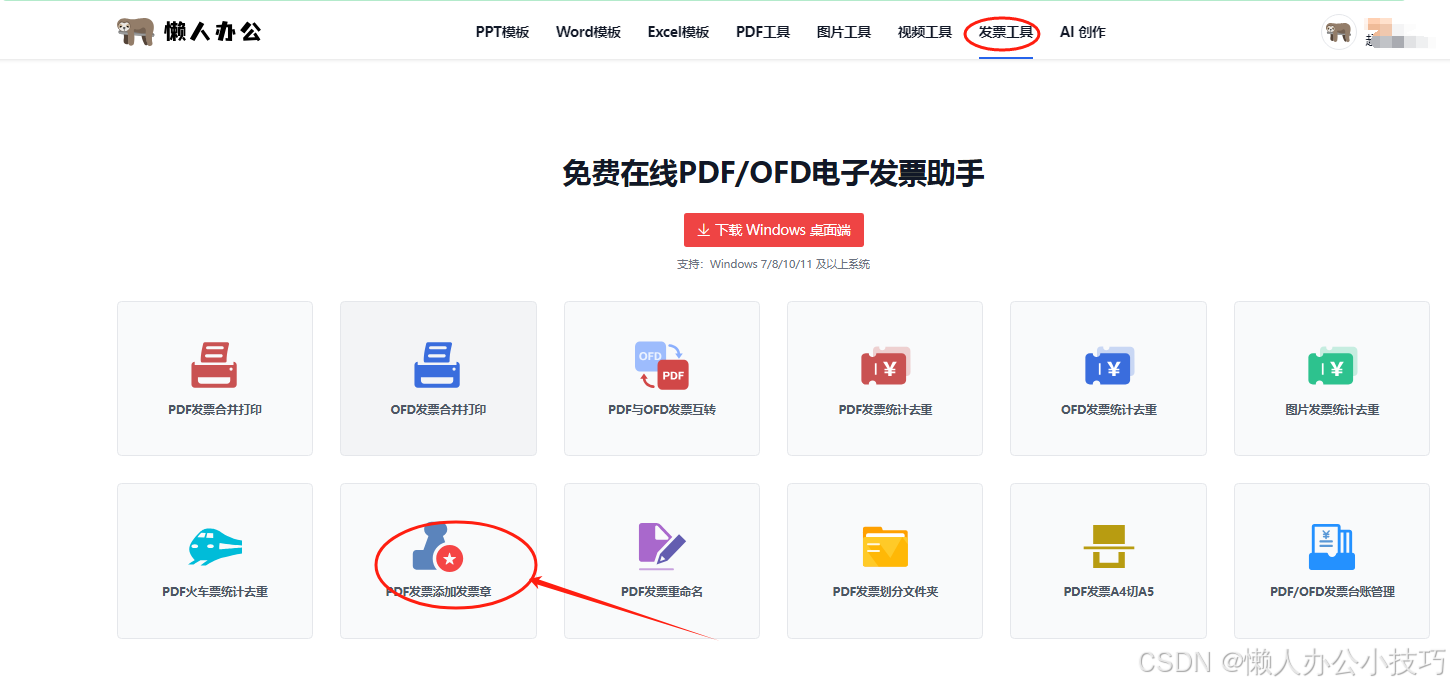Open the PDF发票A4切A5 label

click(x=1109, y=592)
